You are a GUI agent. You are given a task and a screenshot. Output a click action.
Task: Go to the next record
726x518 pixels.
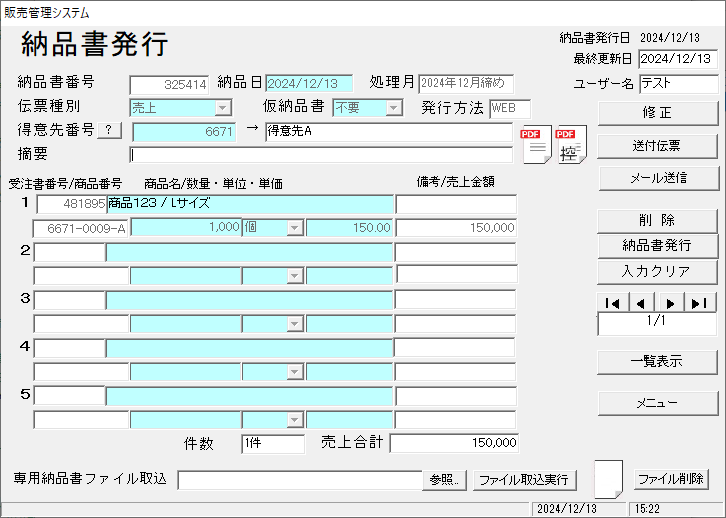[x=670, y=303]
